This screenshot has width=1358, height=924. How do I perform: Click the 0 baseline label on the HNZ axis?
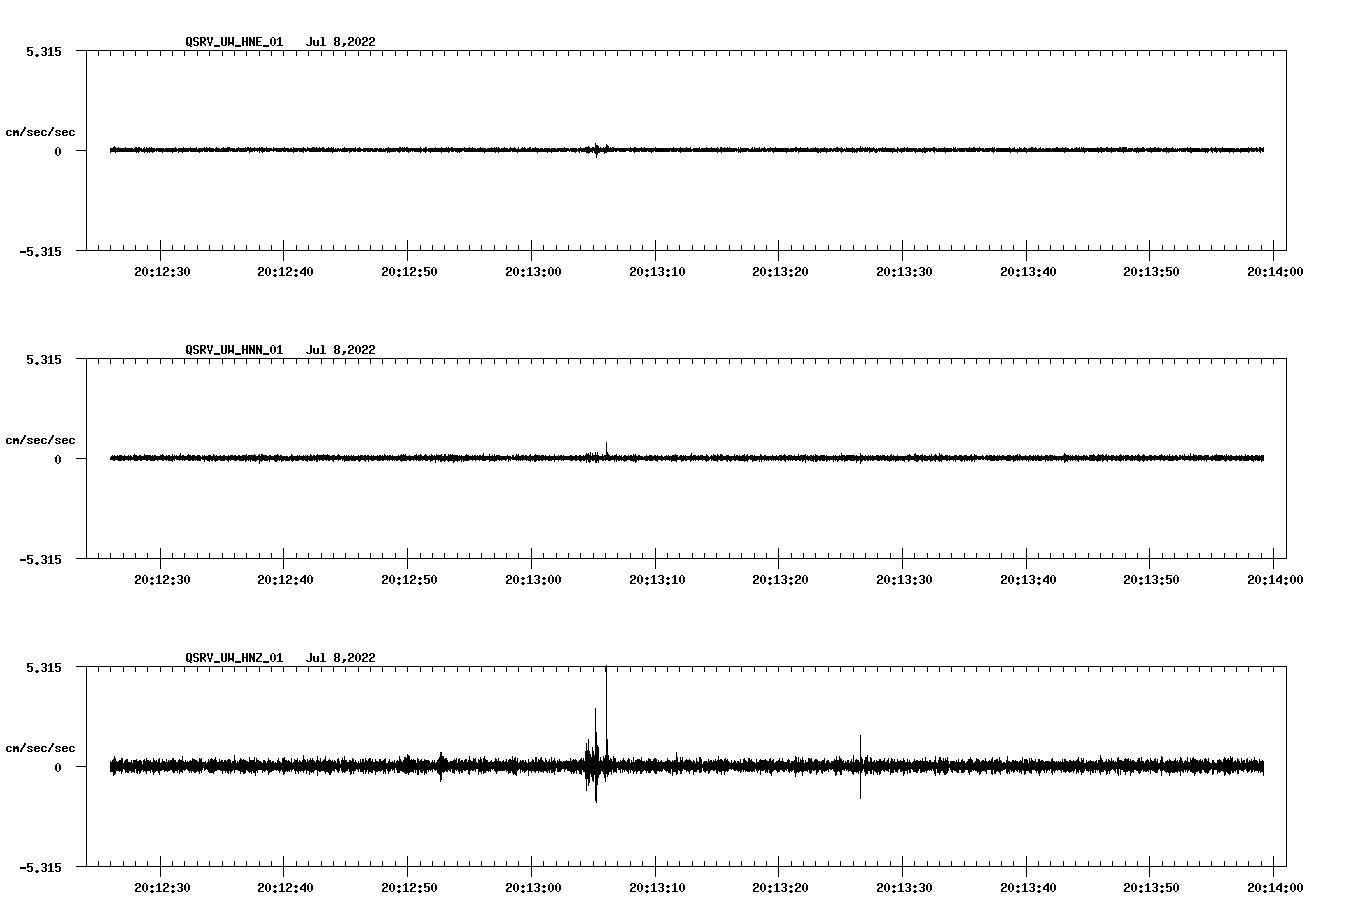(58, 768)
